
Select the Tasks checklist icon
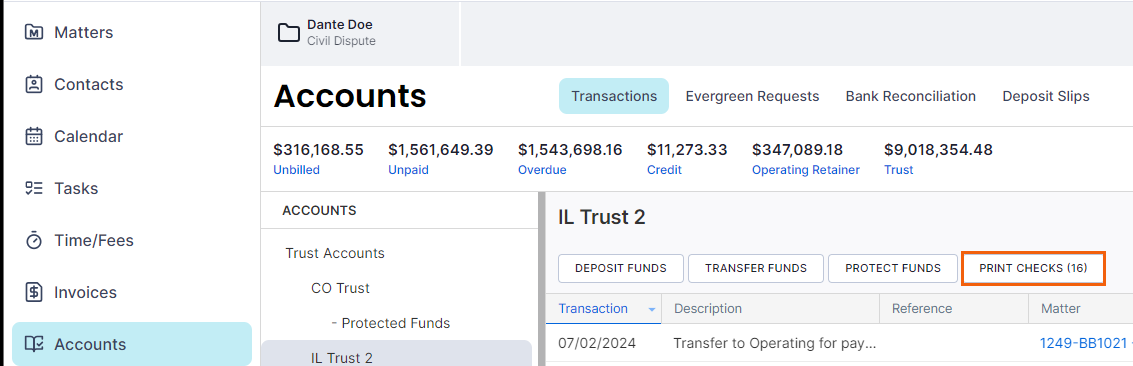coord(33,188)
